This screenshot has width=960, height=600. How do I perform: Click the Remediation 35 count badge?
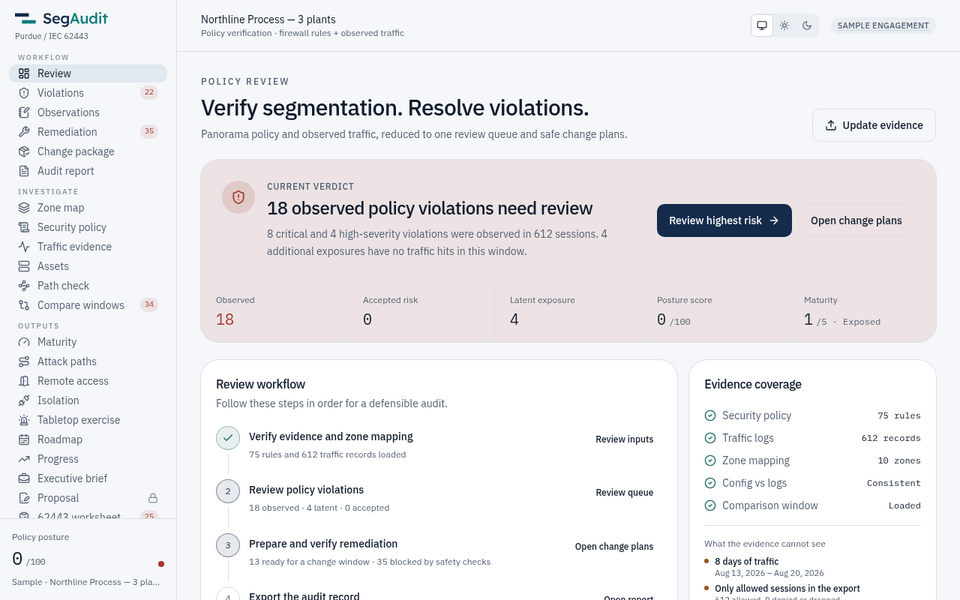(149, 131)
